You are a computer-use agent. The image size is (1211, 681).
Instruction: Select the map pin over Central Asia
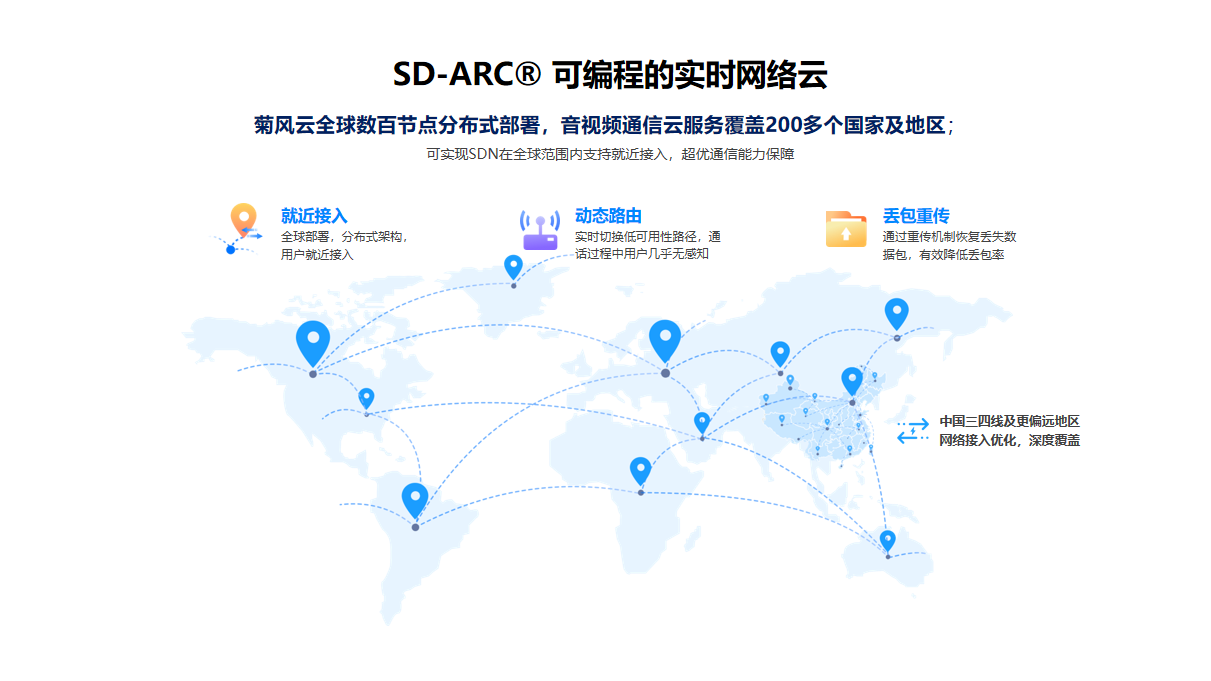tap(780, 354)
